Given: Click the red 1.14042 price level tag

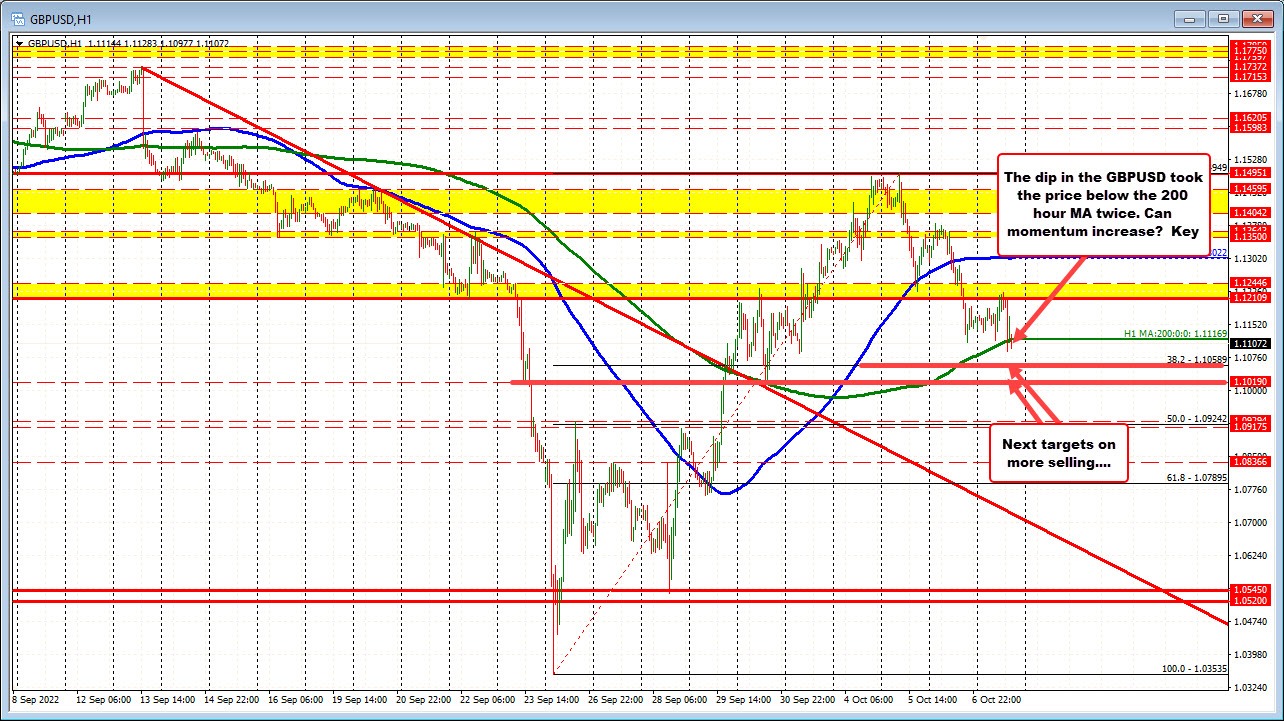Looking at the screenshot, I should click(1250, 213).
